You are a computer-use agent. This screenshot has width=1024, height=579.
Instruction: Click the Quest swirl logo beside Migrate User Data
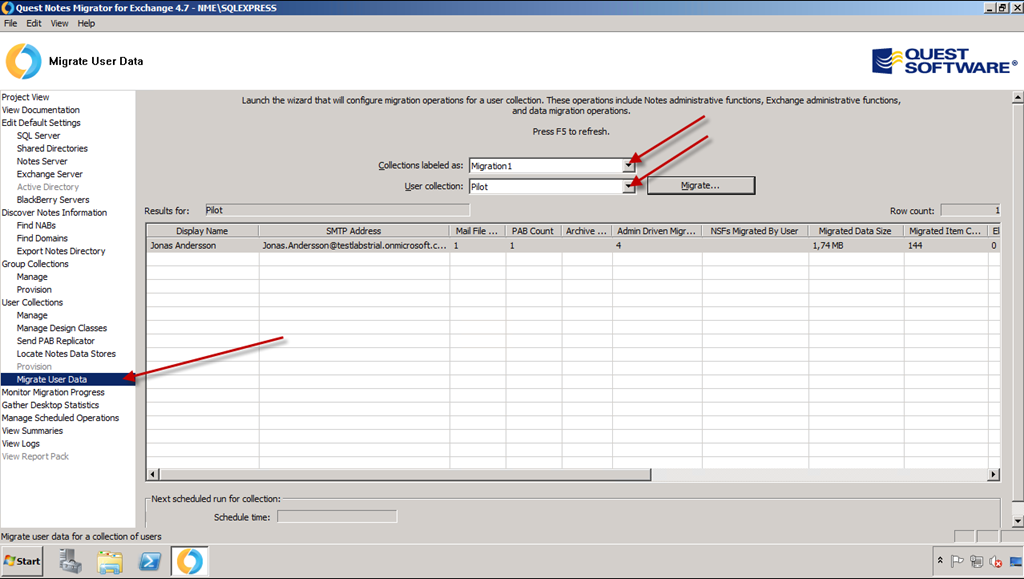[23, 61]
